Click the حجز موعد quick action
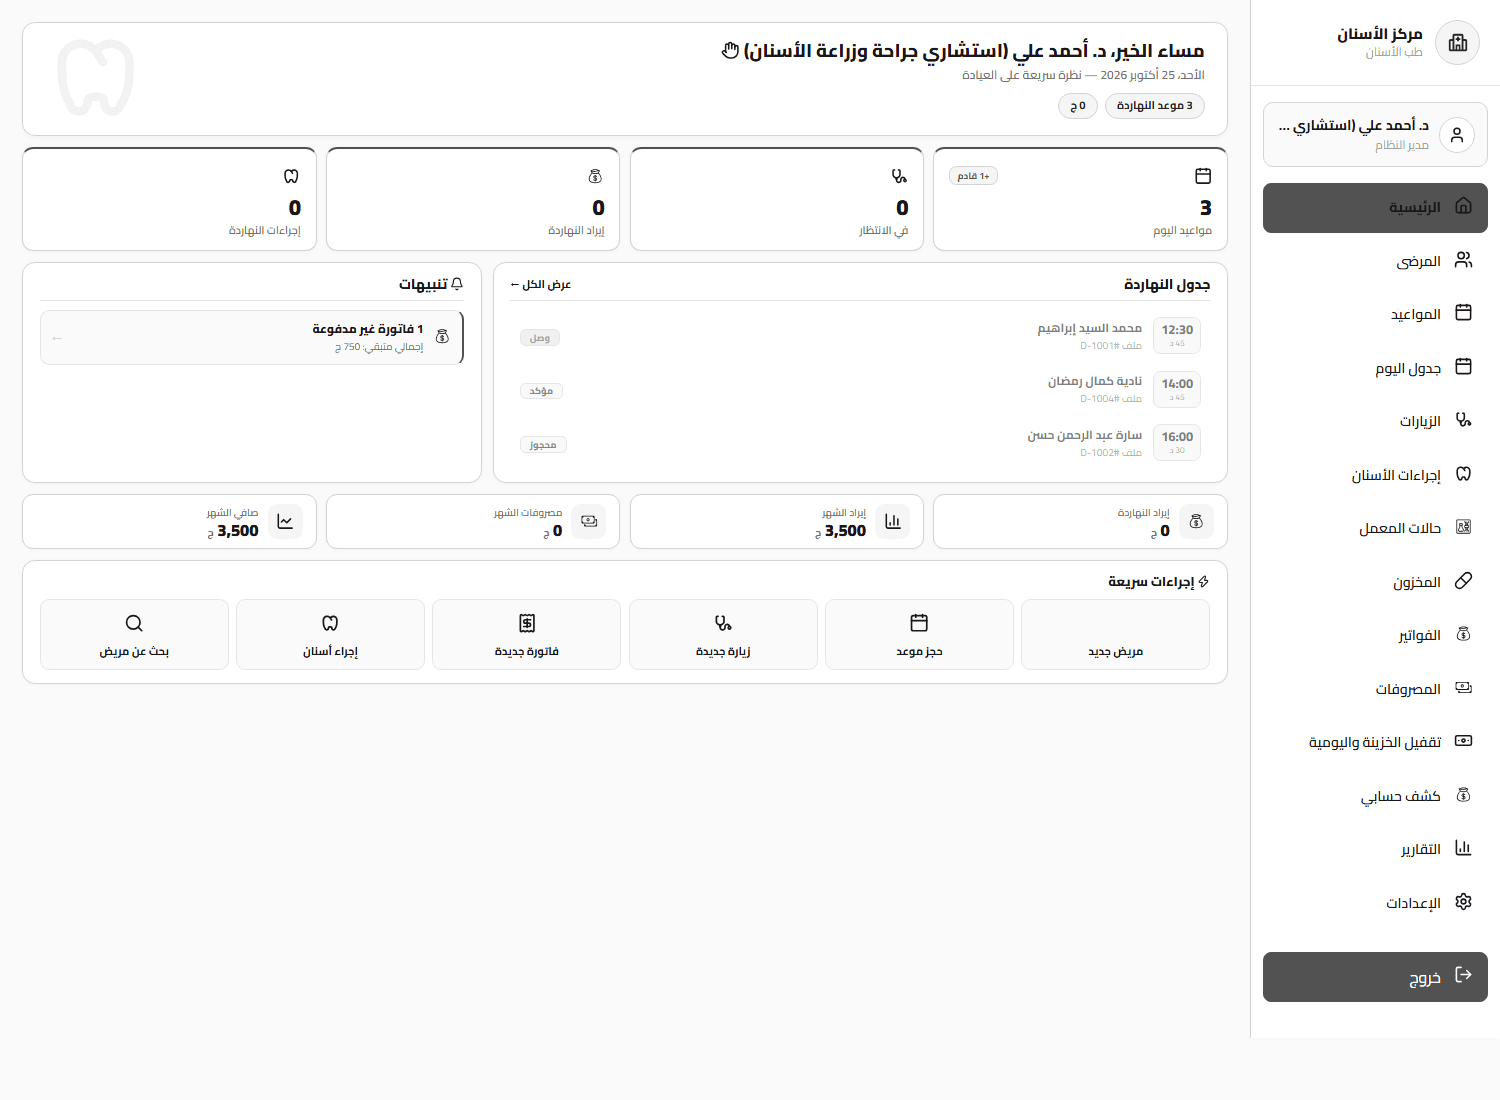The width and height of the screenshot is (1500, 1100). pyautogui.click(x=919, y=634)
